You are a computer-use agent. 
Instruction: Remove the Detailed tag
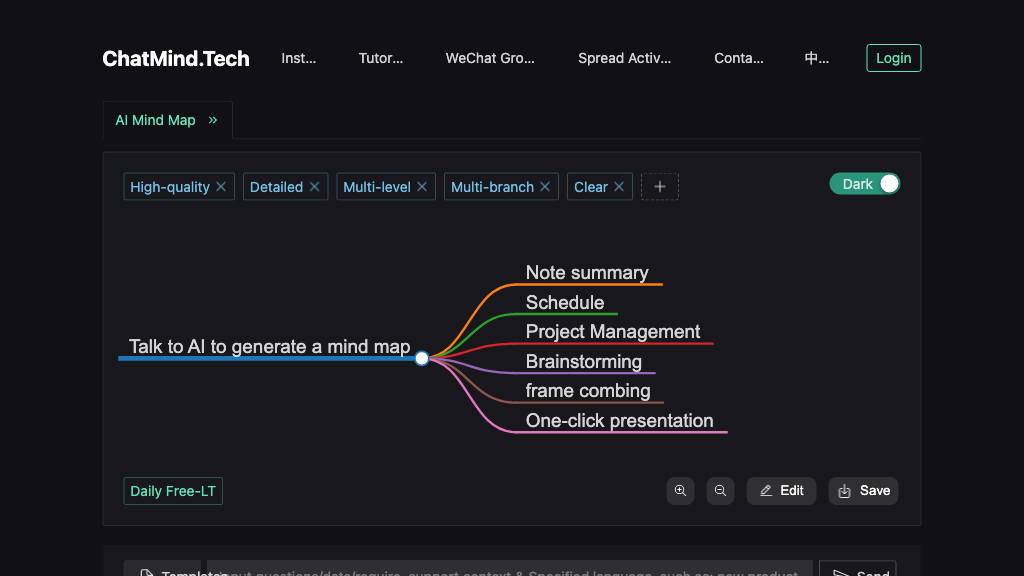coord(314,187)
